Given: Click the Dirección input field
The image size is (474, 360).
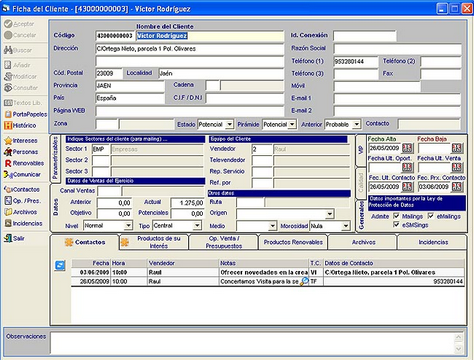Looking at the screenshot, I should [x=189, y=49].
